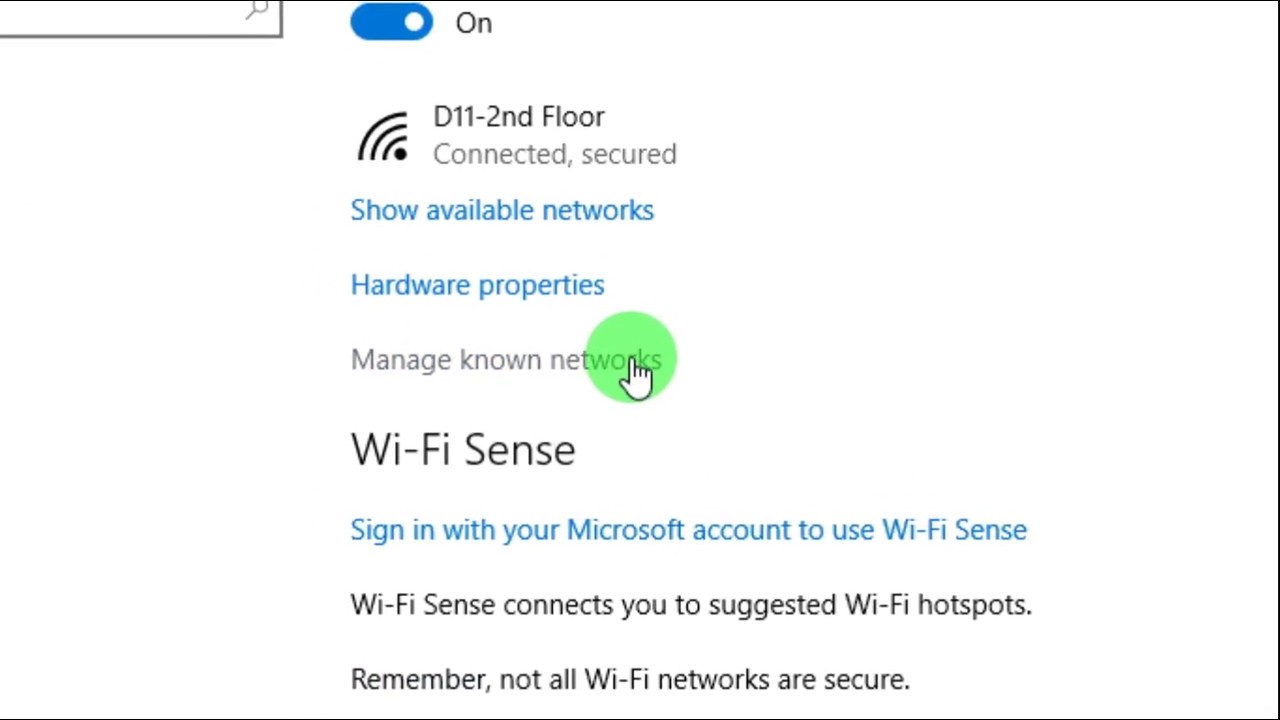Click the search magnifier icon

coord(258,10)
